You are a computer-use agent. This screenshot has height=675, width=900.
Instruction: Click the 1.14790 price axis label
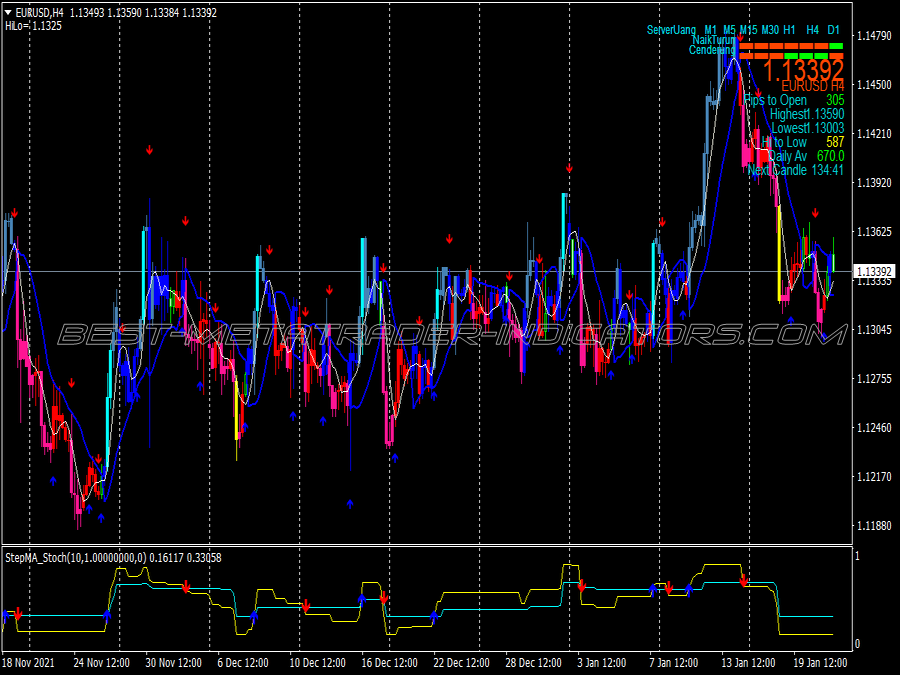[x=874, y=36]
